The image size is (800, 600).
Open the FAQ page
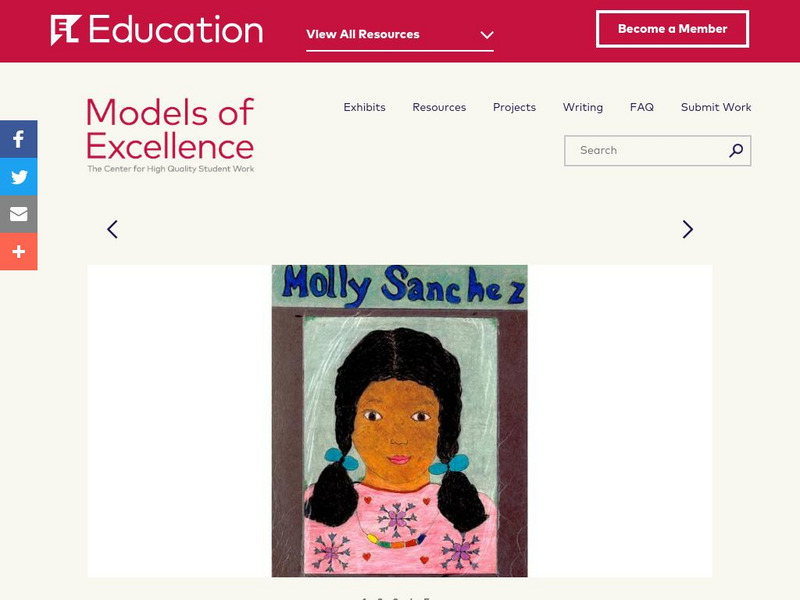pos(642,107)
